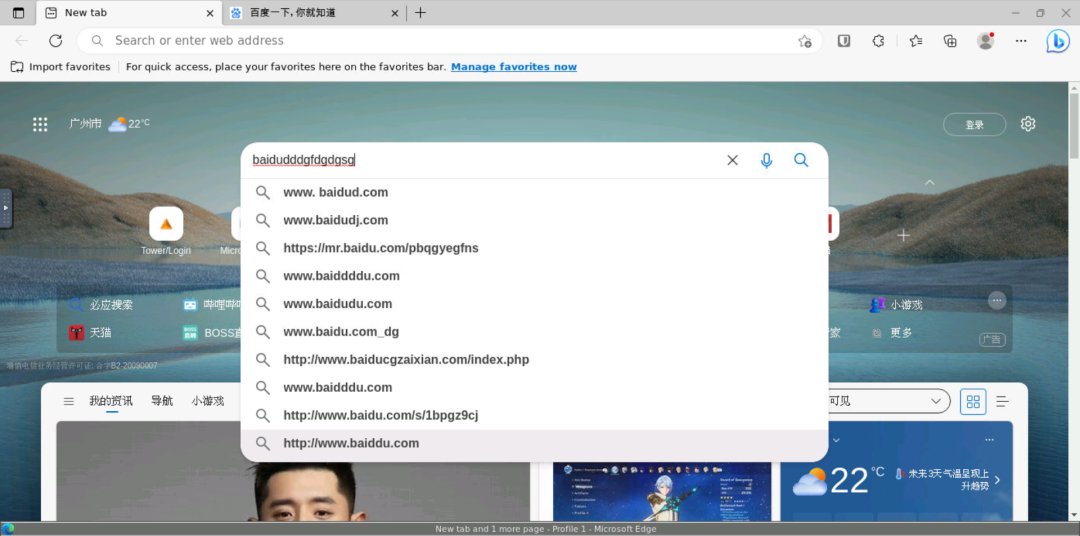Click the add to favorites star icon
The height and width of the screenshot is (536, 1080).
[x=804, y=41]
